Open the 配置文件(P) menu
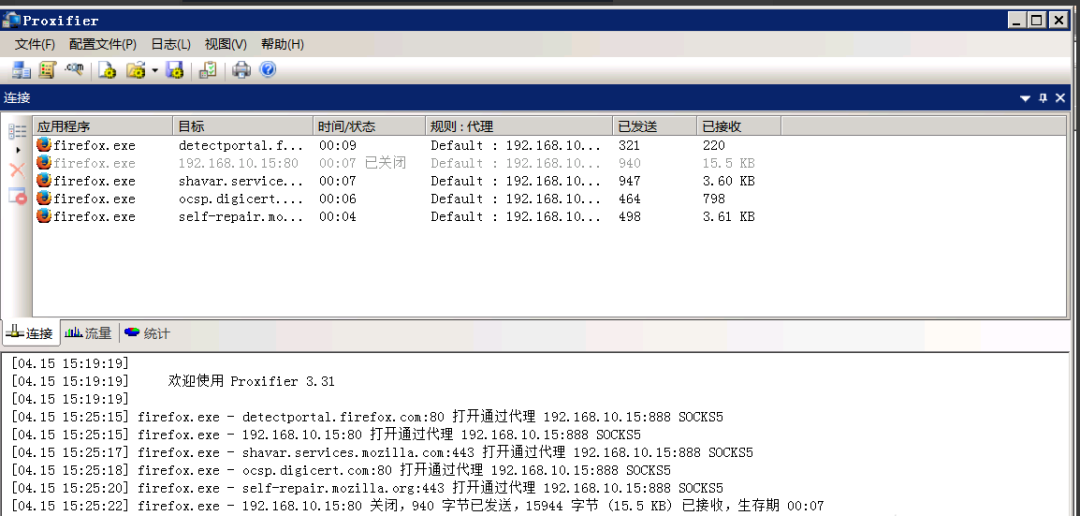1080x516 pixels. pos(102,44)
